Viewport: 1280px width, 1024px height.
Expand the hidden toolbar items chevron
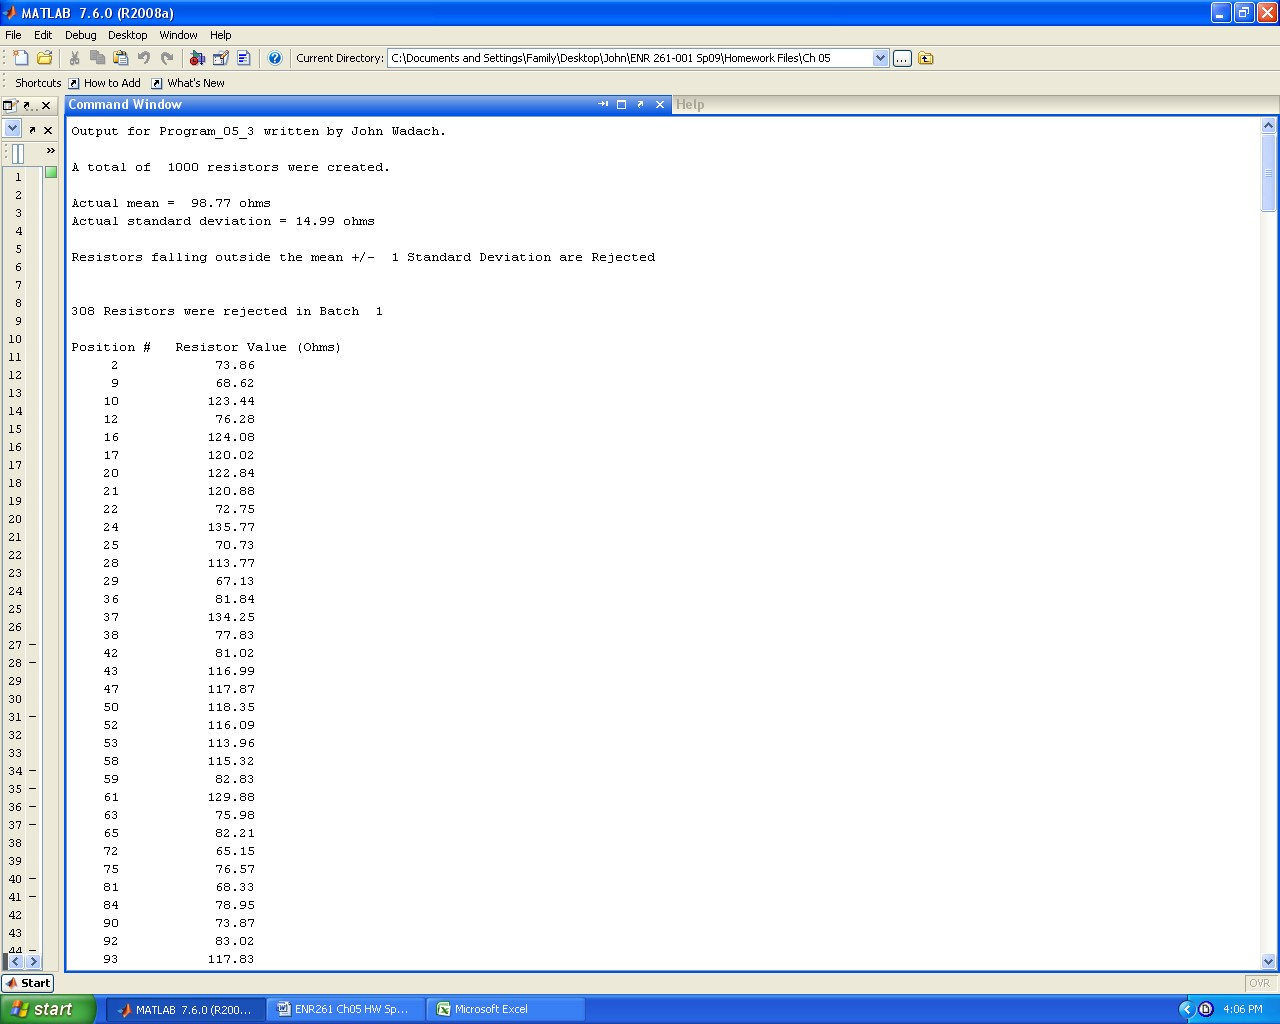click(x=50, y=152)
